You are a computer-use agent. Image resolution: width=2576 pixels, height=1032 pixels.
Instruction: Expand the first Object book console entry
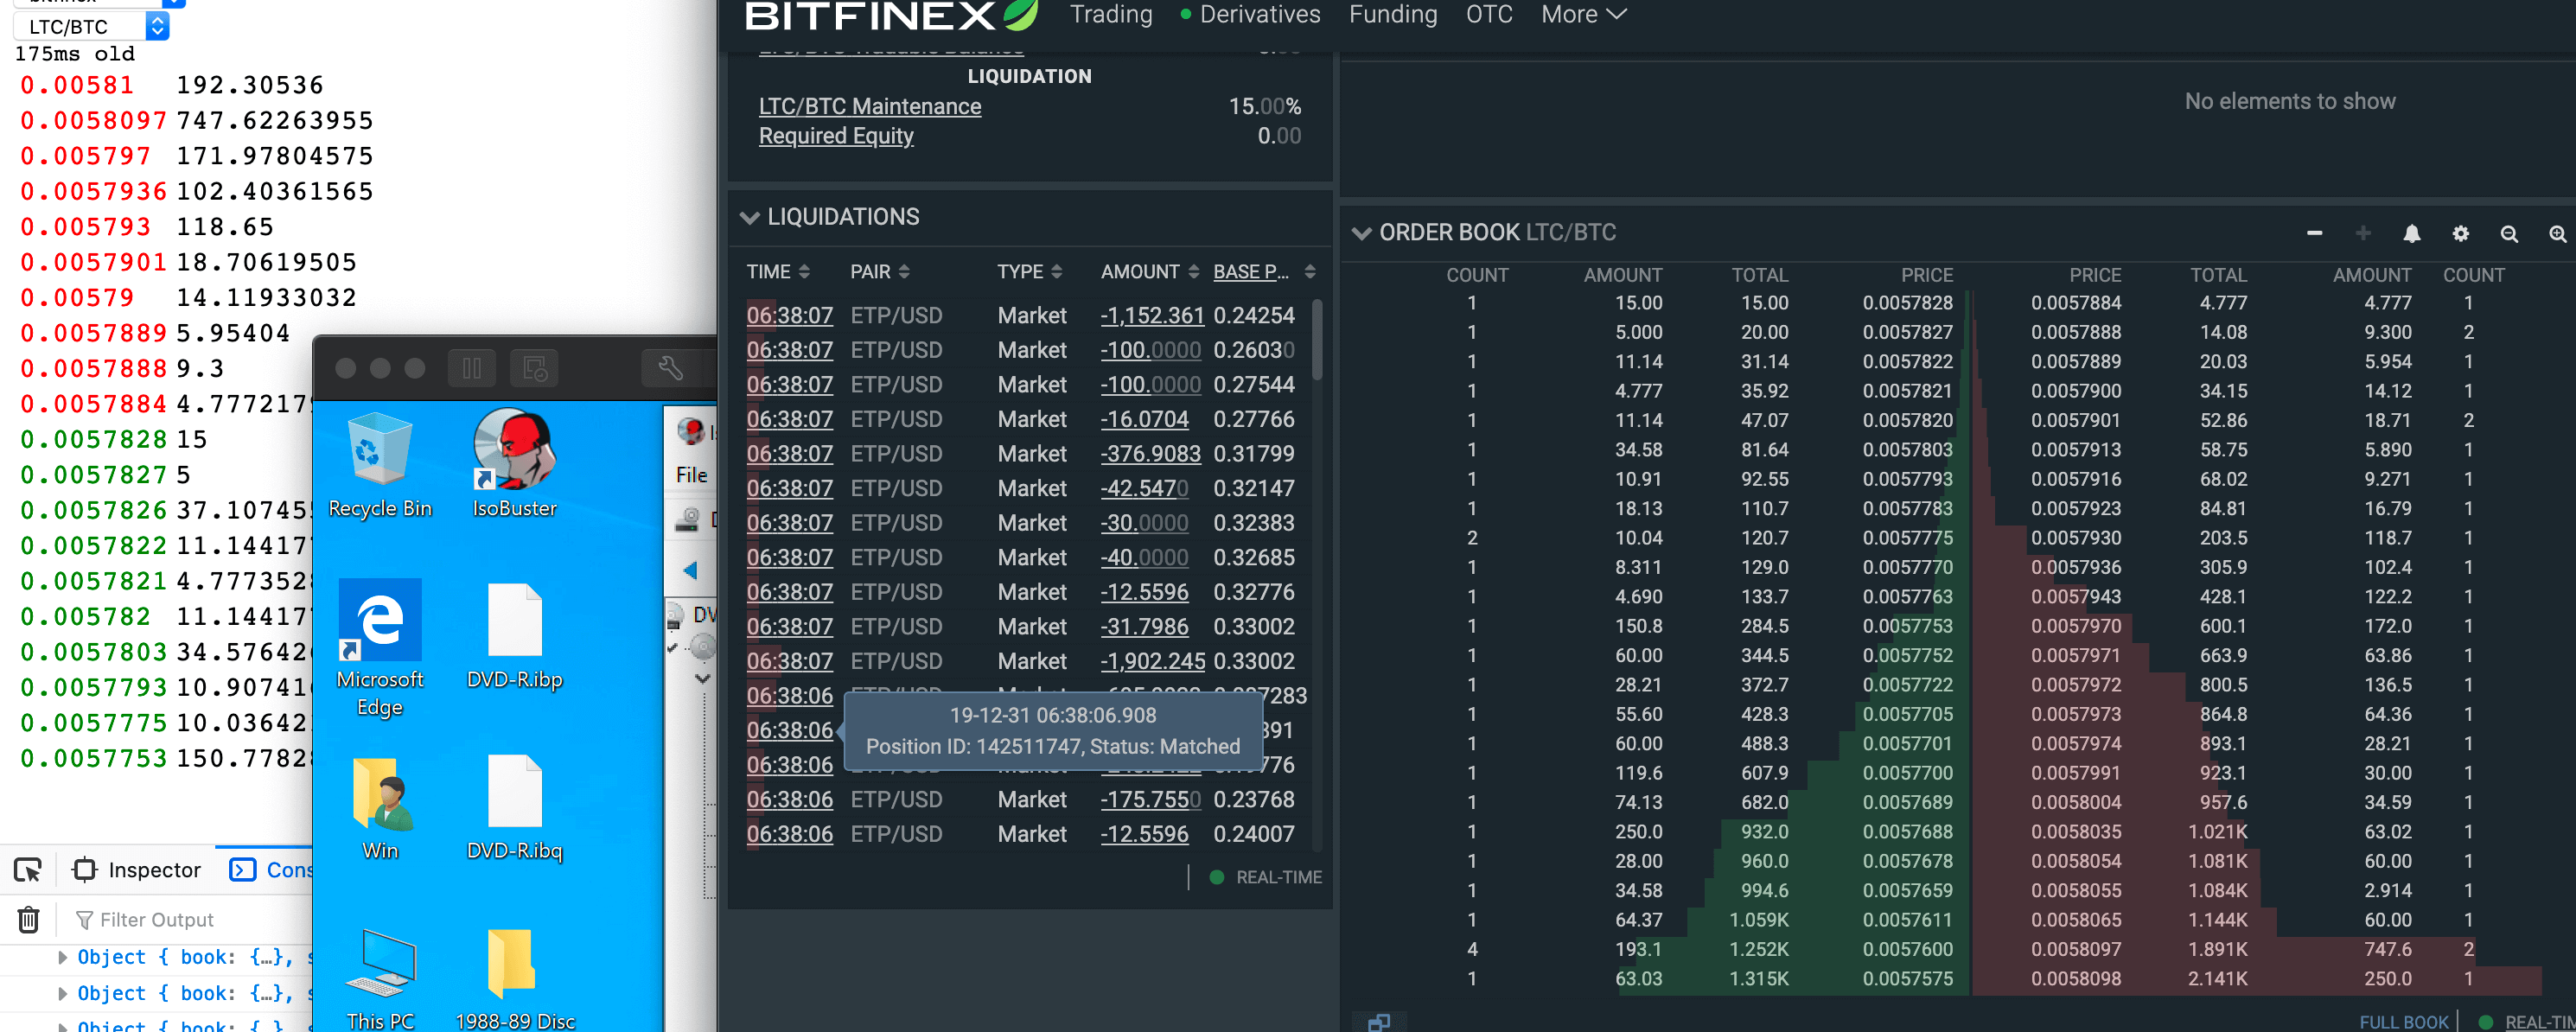pos(62,957)
